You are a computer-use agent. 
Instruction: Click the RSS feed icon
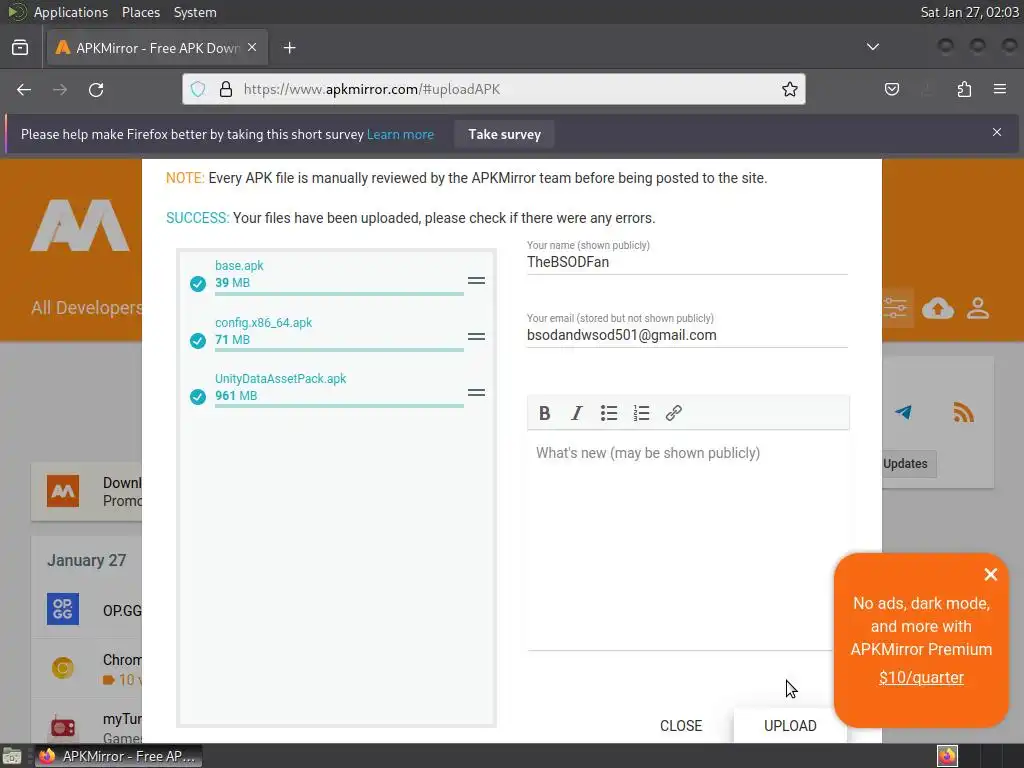pos(963,412)
